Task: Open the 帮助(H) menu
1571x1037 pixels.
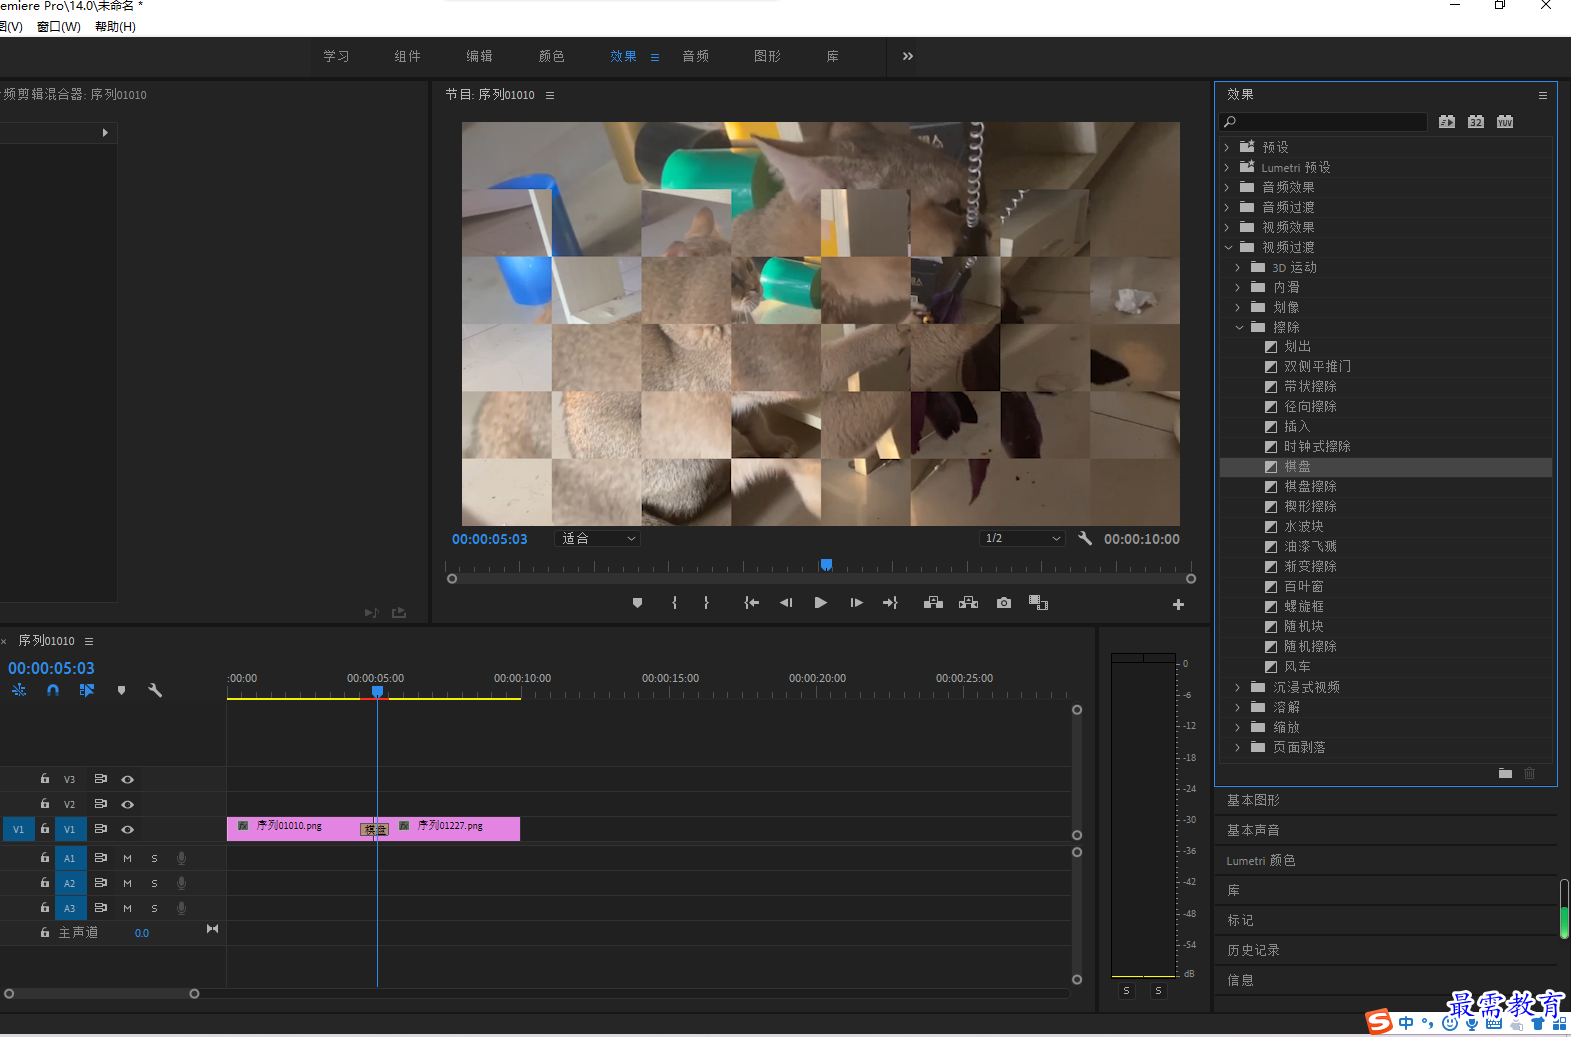Action: pos(115,27)
